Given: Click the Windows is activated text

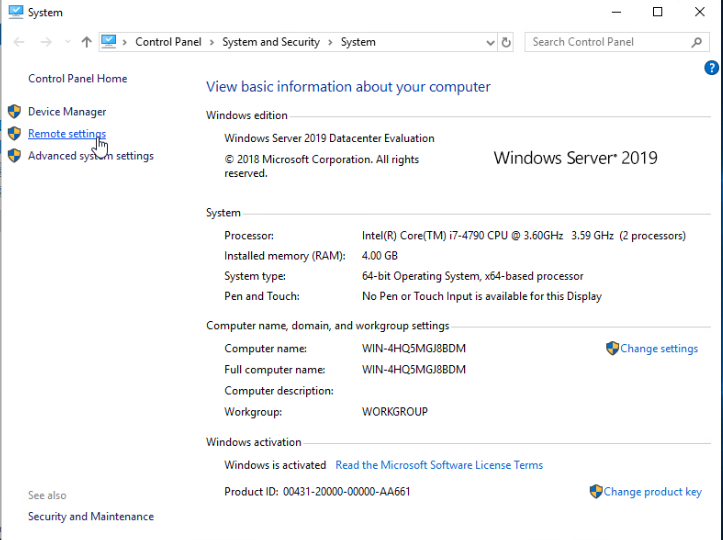Looking at the screenshot, I should (275, 465).
